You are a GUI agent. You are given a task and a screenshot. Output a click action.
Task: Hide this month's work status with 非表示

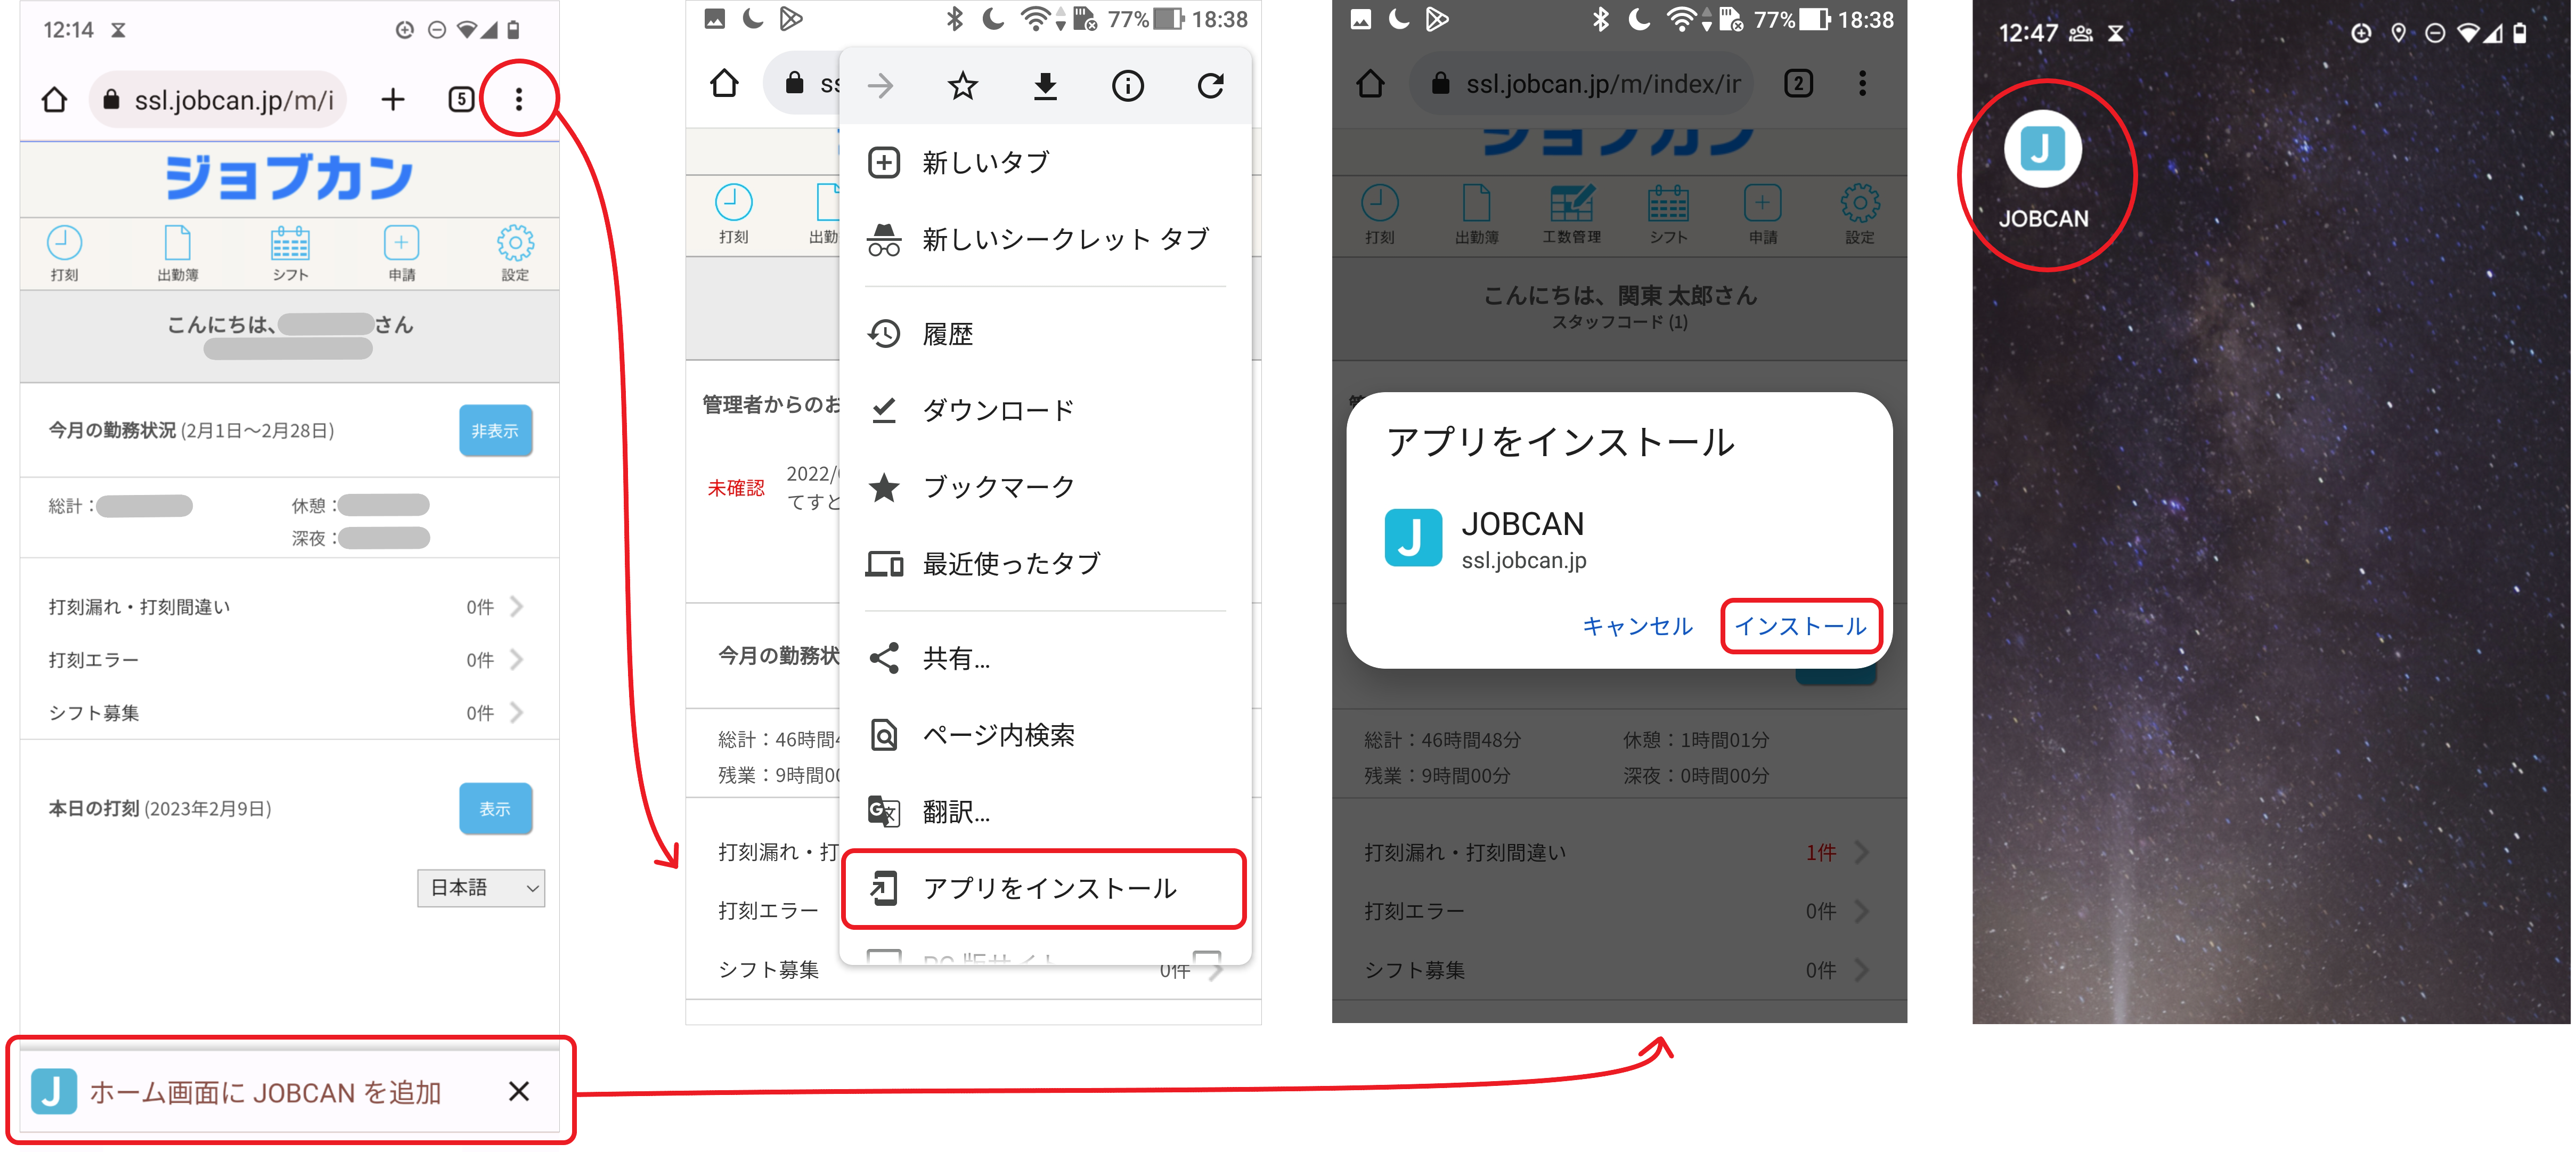click(495, 431)
